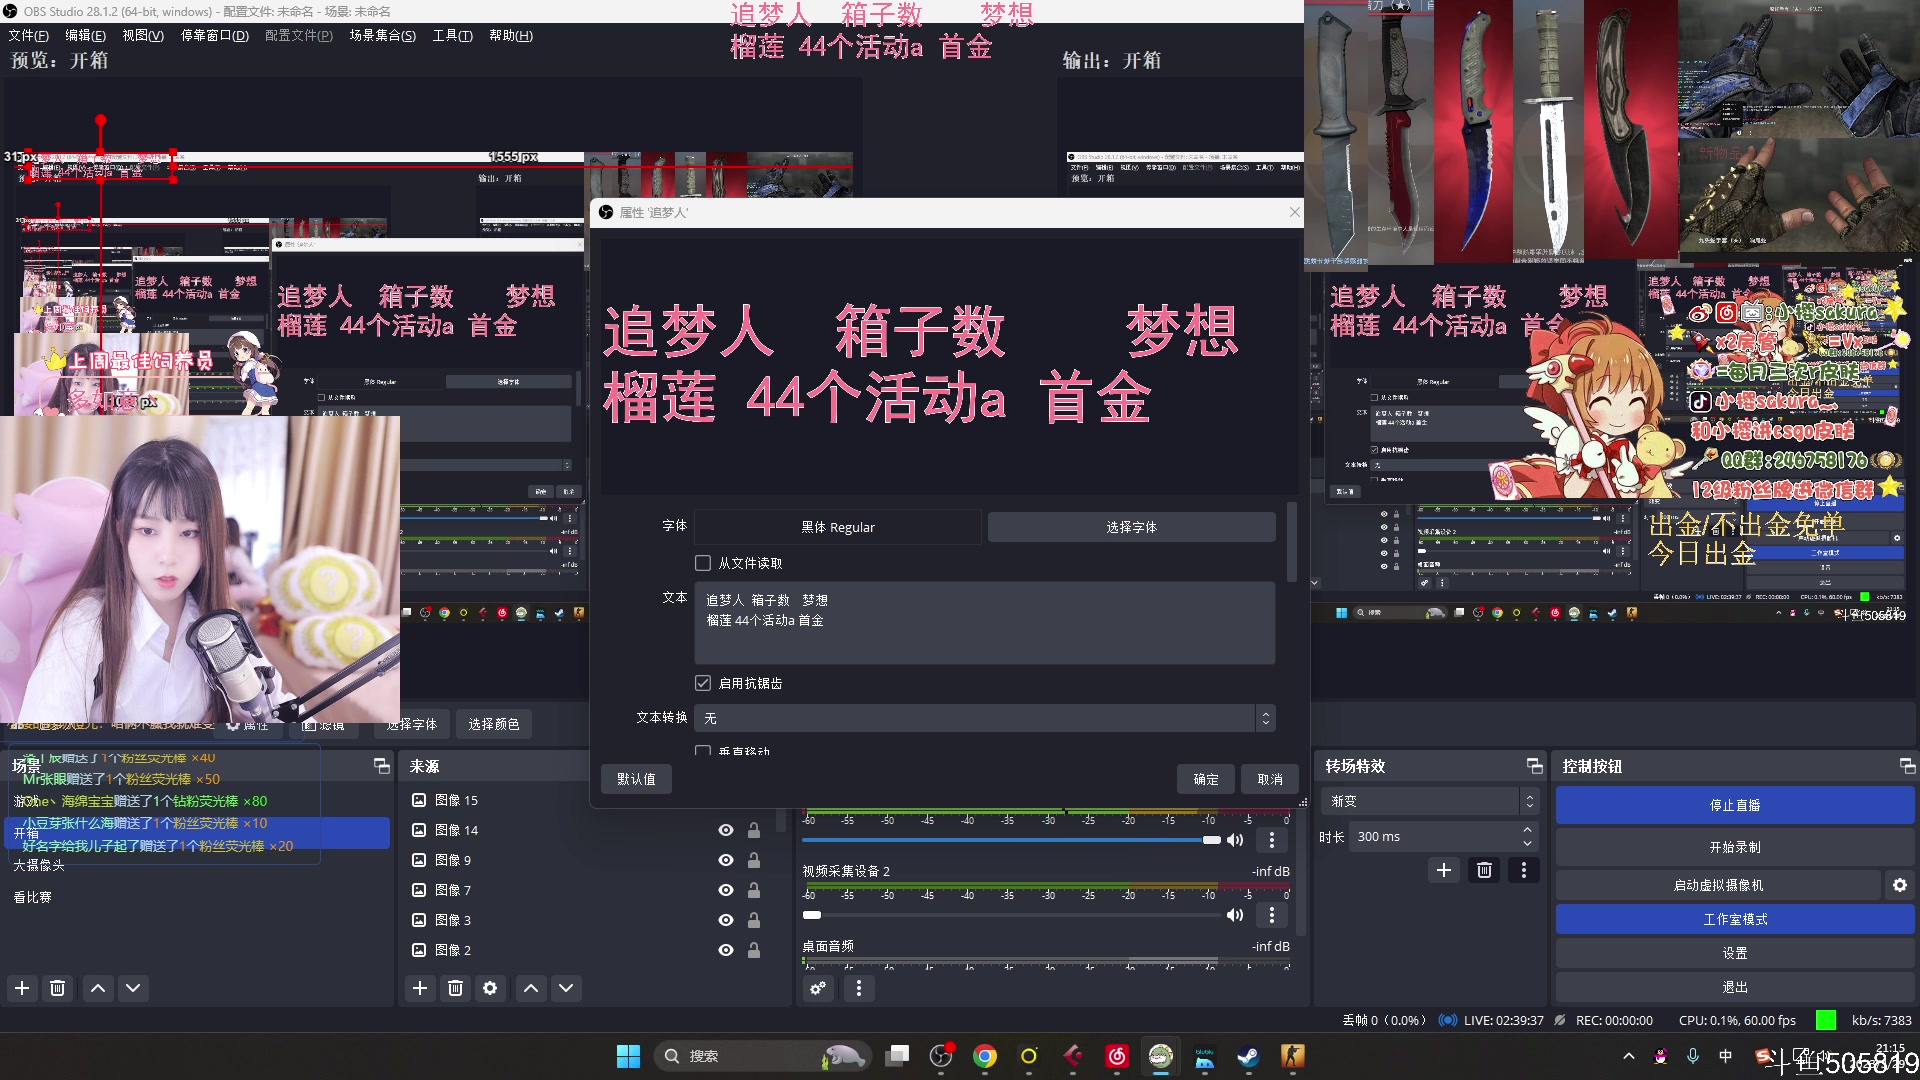Uncheck the 启用抗锯齿 checkbox
This screenshot has height=1080, width=1920.
[x=703, y=683]
